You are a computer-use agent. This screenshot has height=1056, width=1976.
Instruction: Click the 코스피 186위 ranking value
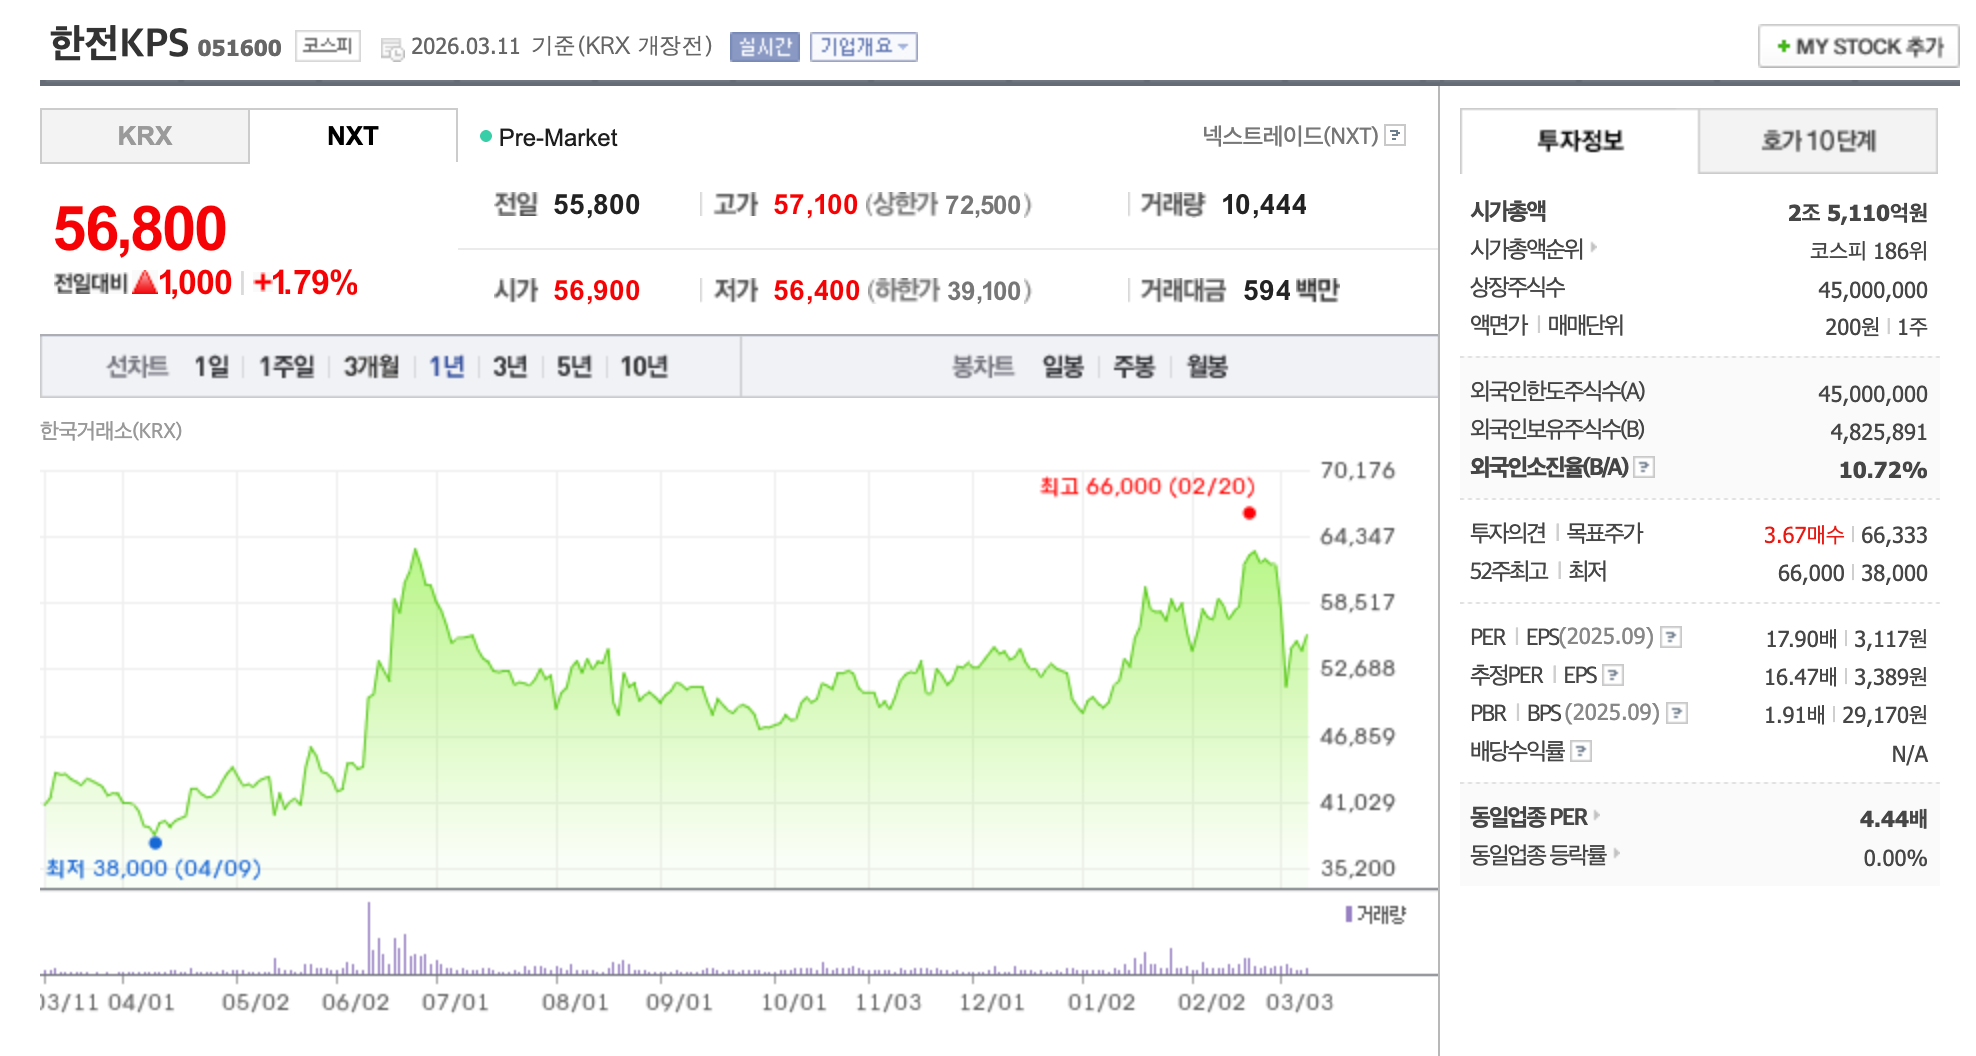[1868, 251]
